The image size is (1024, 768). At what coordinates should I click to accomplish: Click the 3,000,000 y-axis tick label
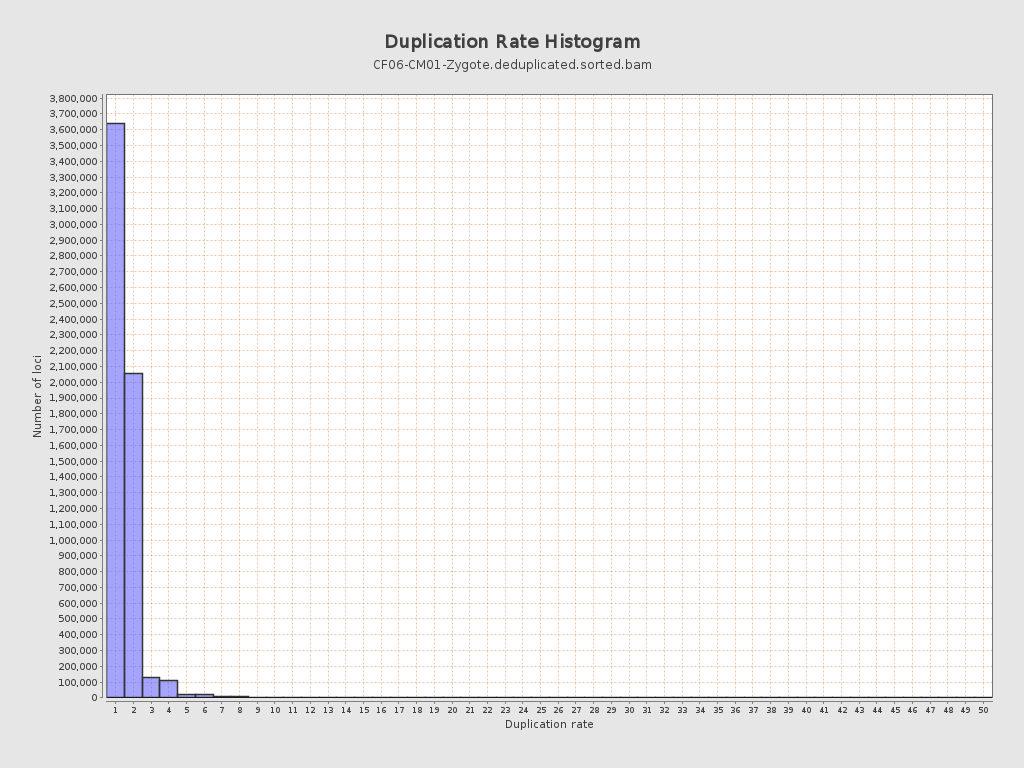tap(74, 225)
